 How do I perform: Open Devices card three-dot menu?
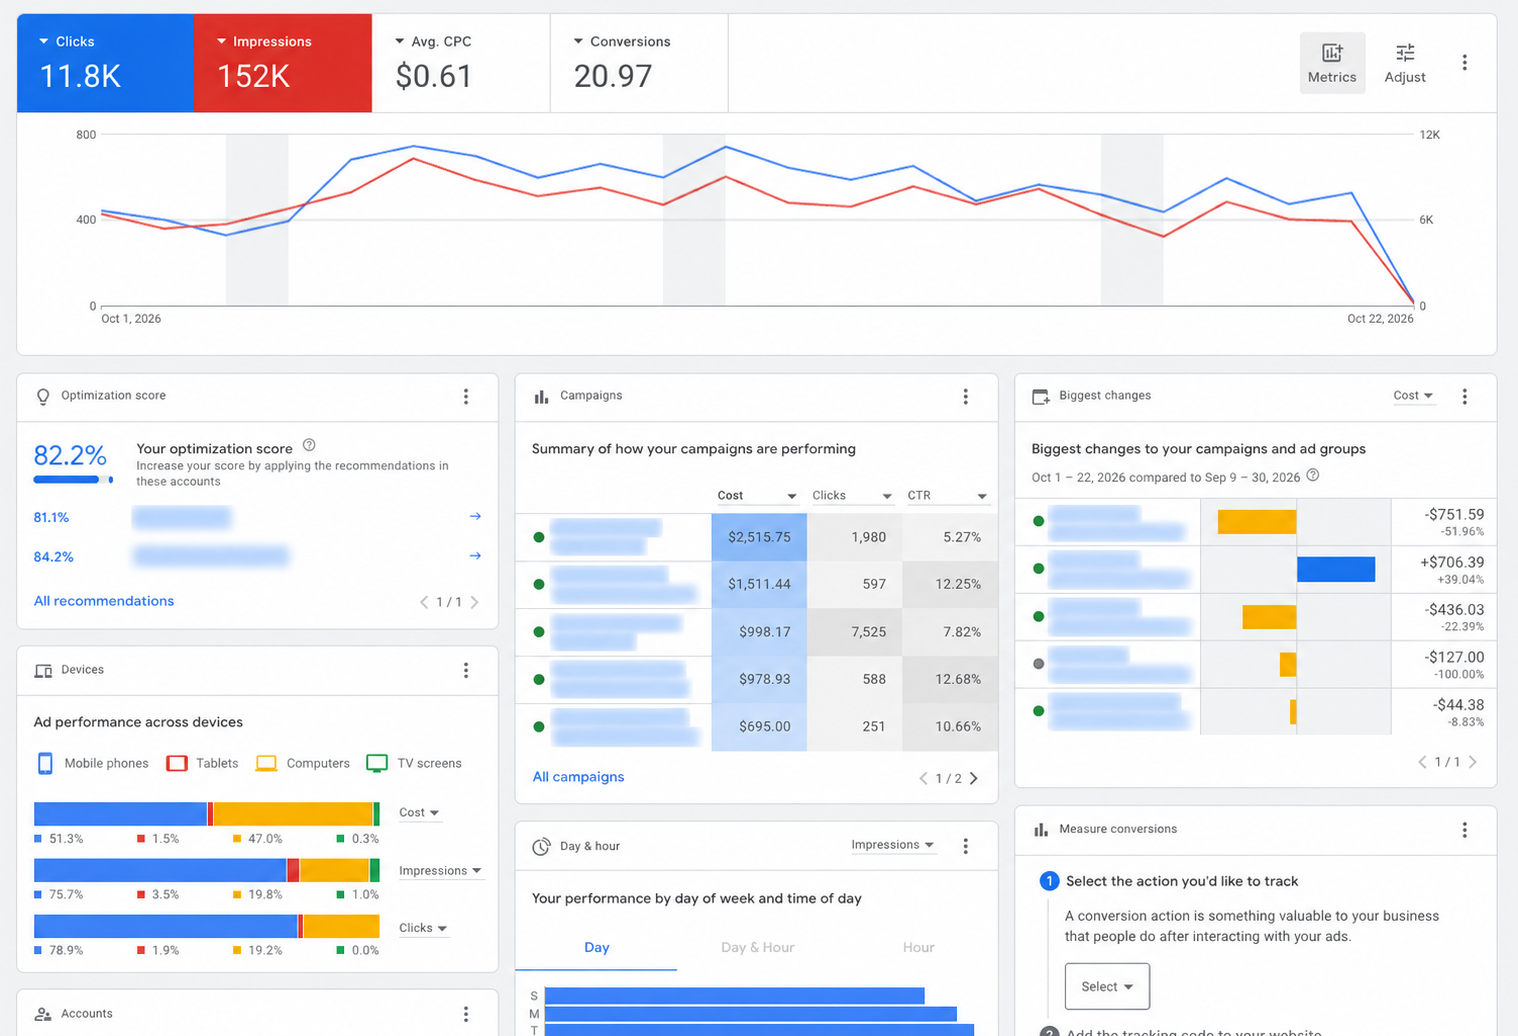coord(466,670)
